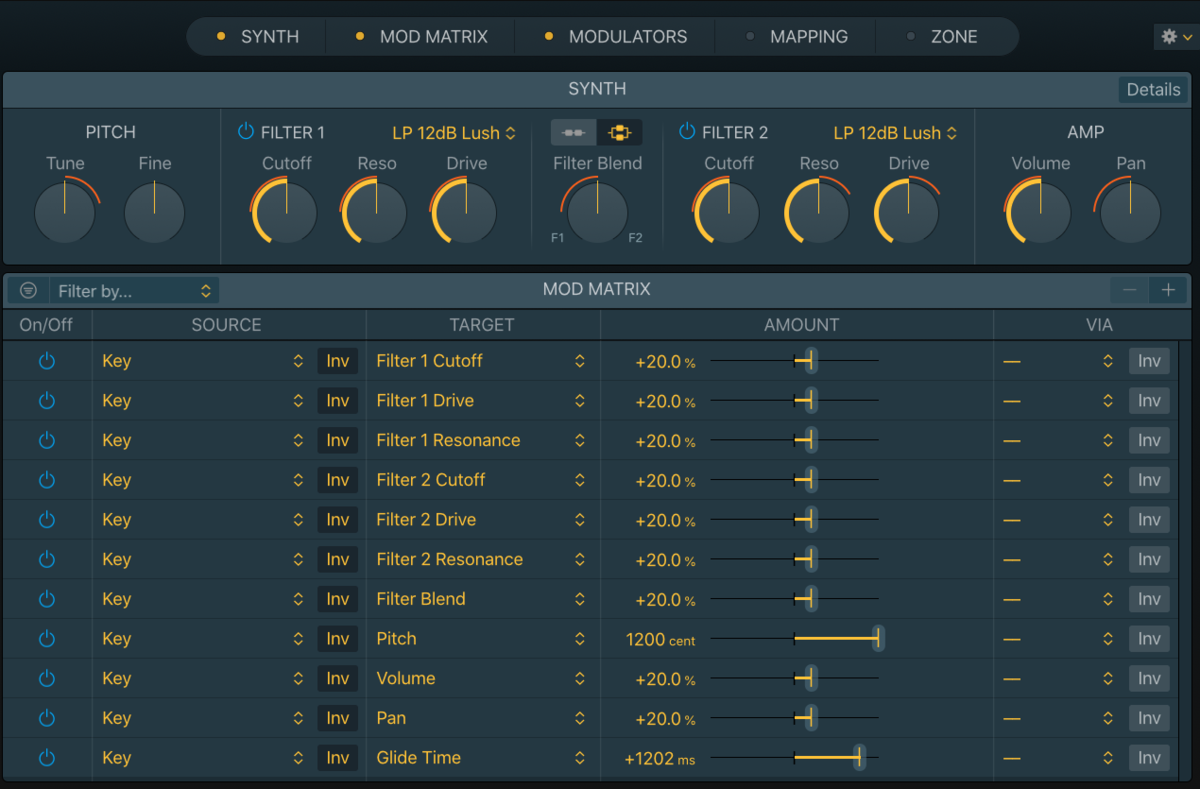This screenshot has height=789, width=1200.
Task: Click the Filter Blend knob
Action: (x=597, y=212)
